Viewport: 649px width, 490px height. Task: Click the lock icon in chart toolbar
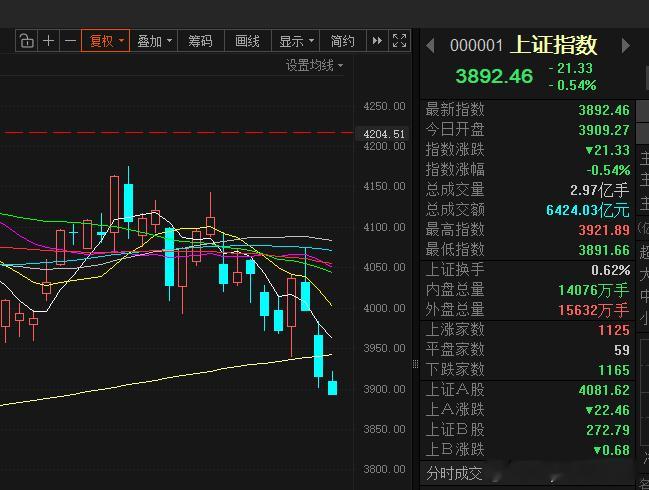click(x=26, y=41)
